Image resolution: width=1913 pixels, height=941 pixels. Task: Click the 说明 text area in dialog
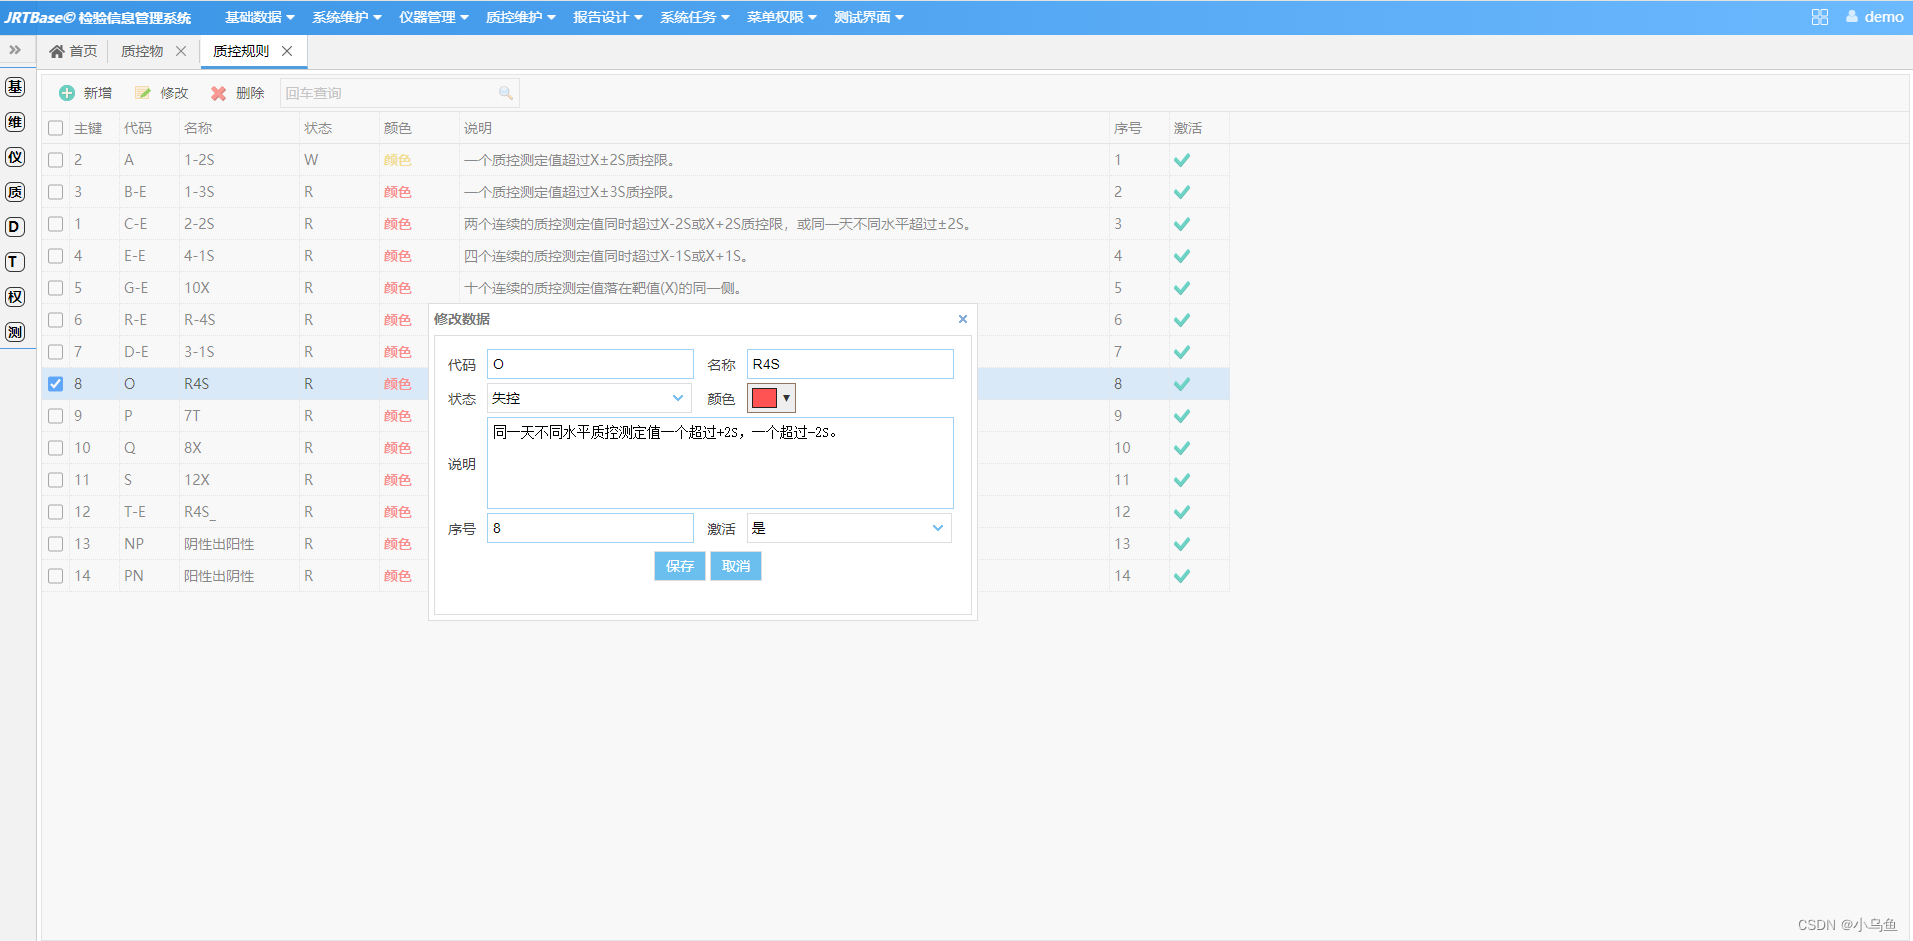click(720, 463)
